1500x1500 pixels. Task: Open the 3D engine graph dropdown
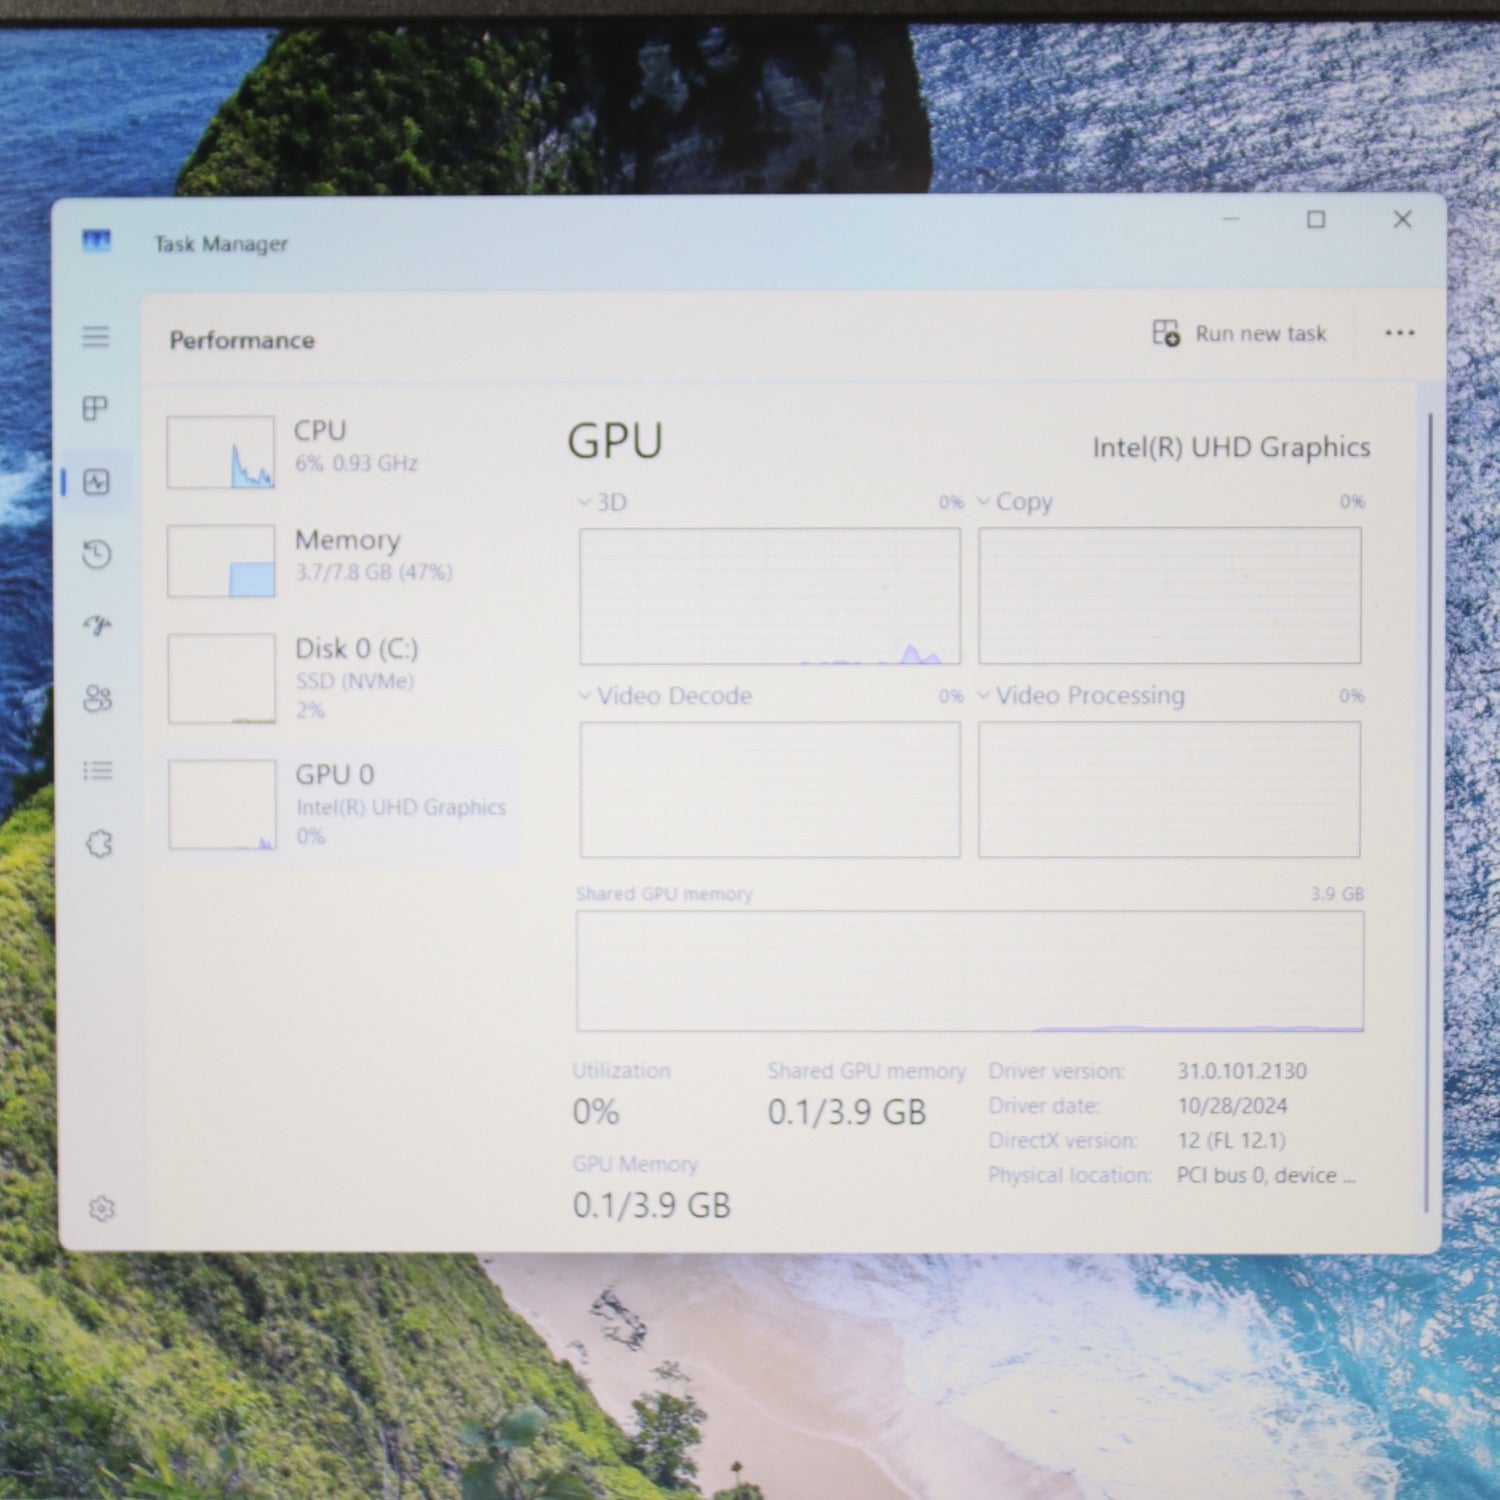(x=603, y=502)
